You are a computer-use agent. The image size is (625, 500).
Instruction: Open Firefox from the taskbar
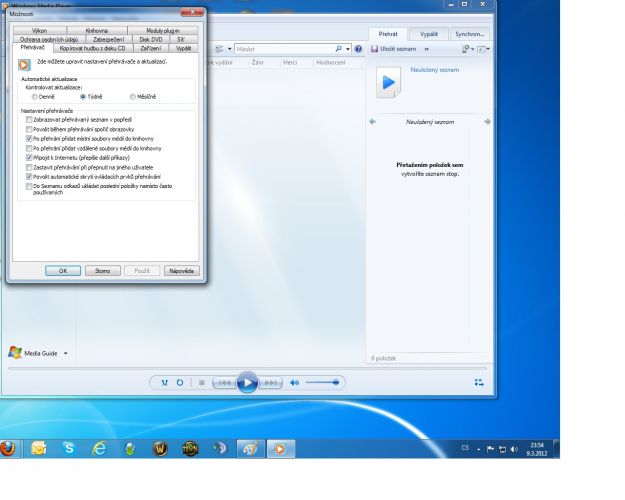pyautogui.click(x=7, y=449)
